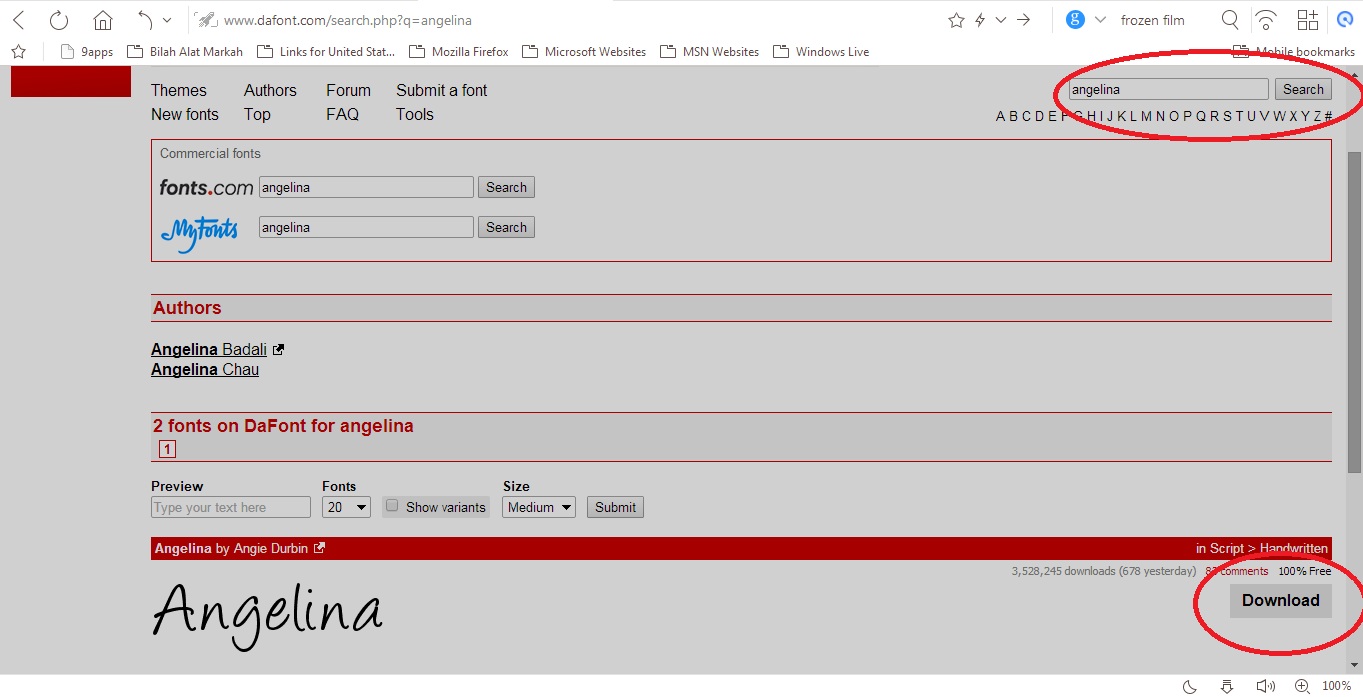Viewport: 1363px width, 697px height.
Task: Click the go forward arrow in address bar
Action: click(x=1023, y=20)
